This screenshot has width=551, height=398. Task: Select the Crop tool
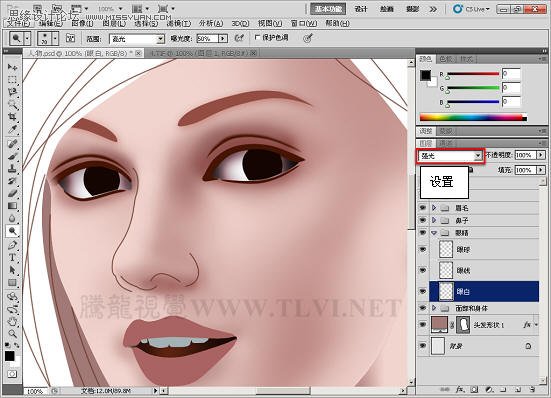(12, 117)
